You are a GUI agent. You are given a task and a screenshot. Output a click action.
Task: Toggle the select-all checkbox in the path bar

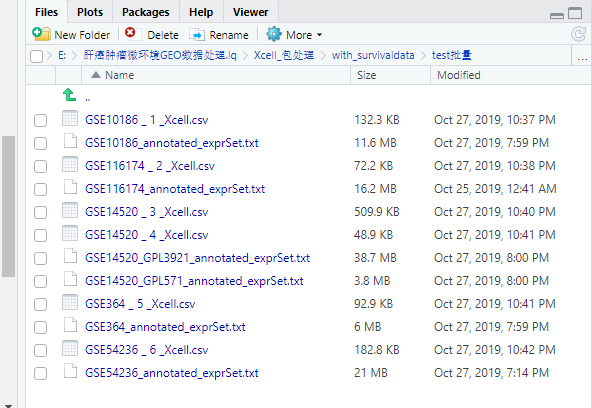coord(36,56)
